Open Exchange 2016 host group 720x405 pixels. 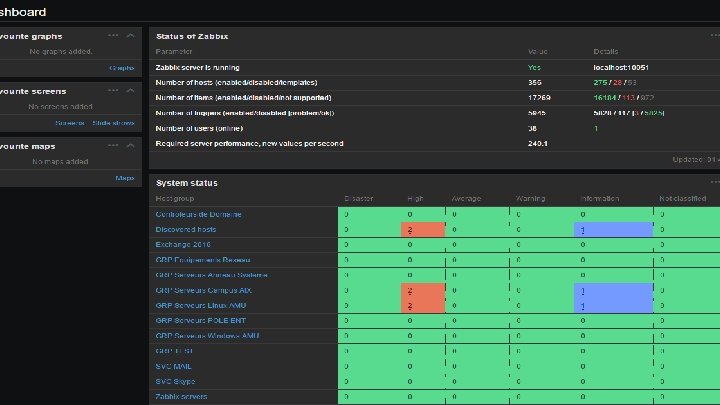click(x=183, y=245)
